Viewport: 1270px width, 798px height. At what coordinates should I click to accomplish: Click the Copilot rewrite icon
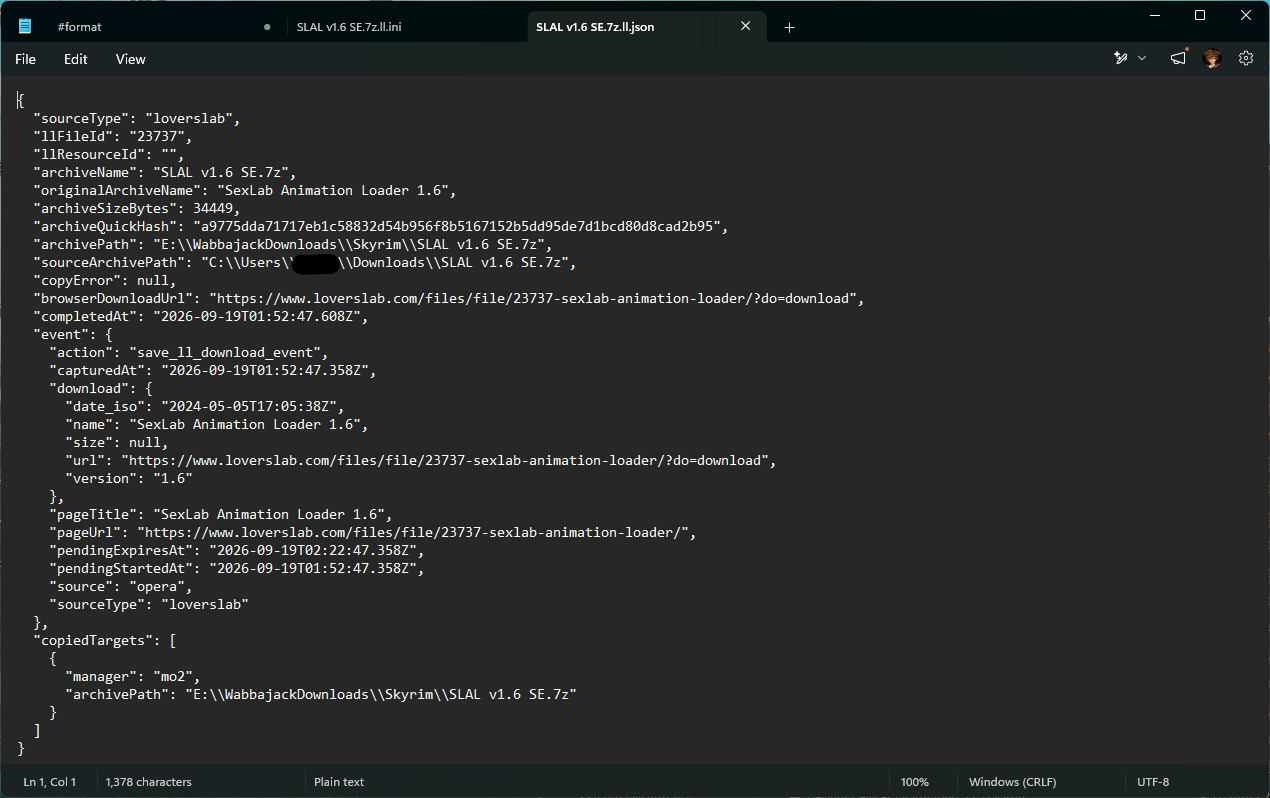point(1121,59)
